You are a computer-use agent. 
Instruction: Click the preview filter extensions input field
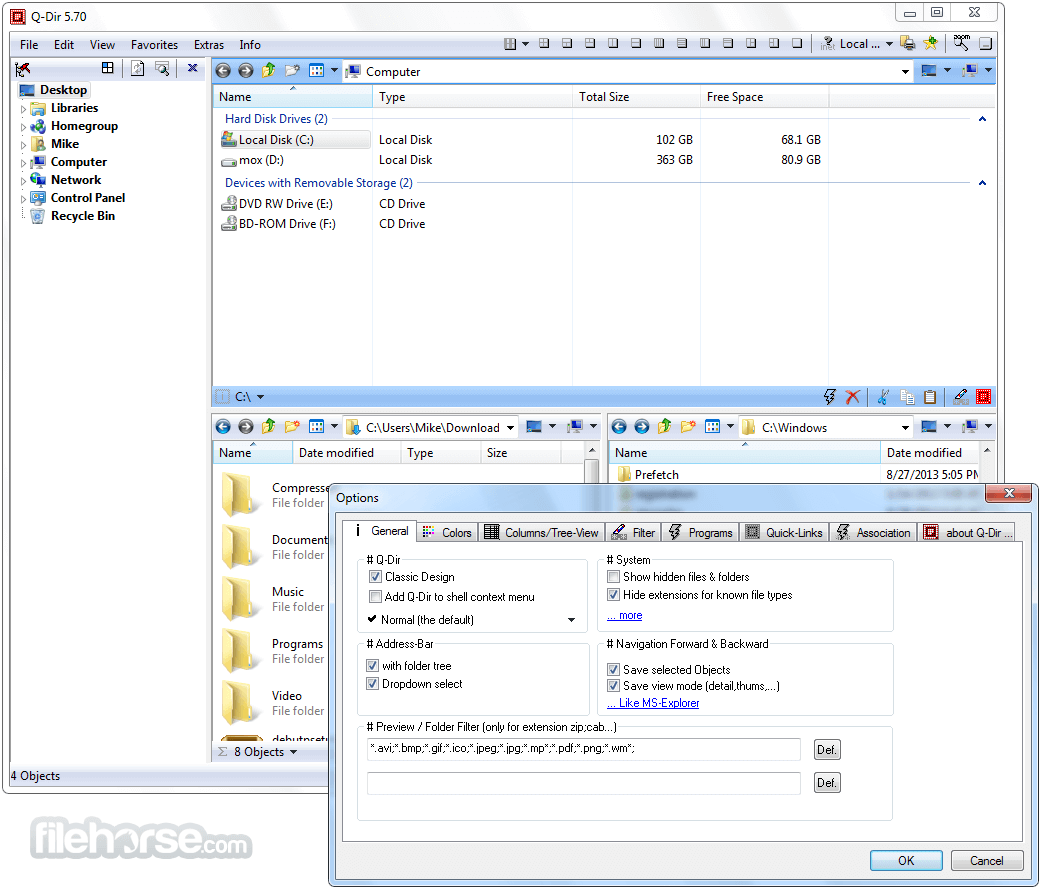click(584, 749)
